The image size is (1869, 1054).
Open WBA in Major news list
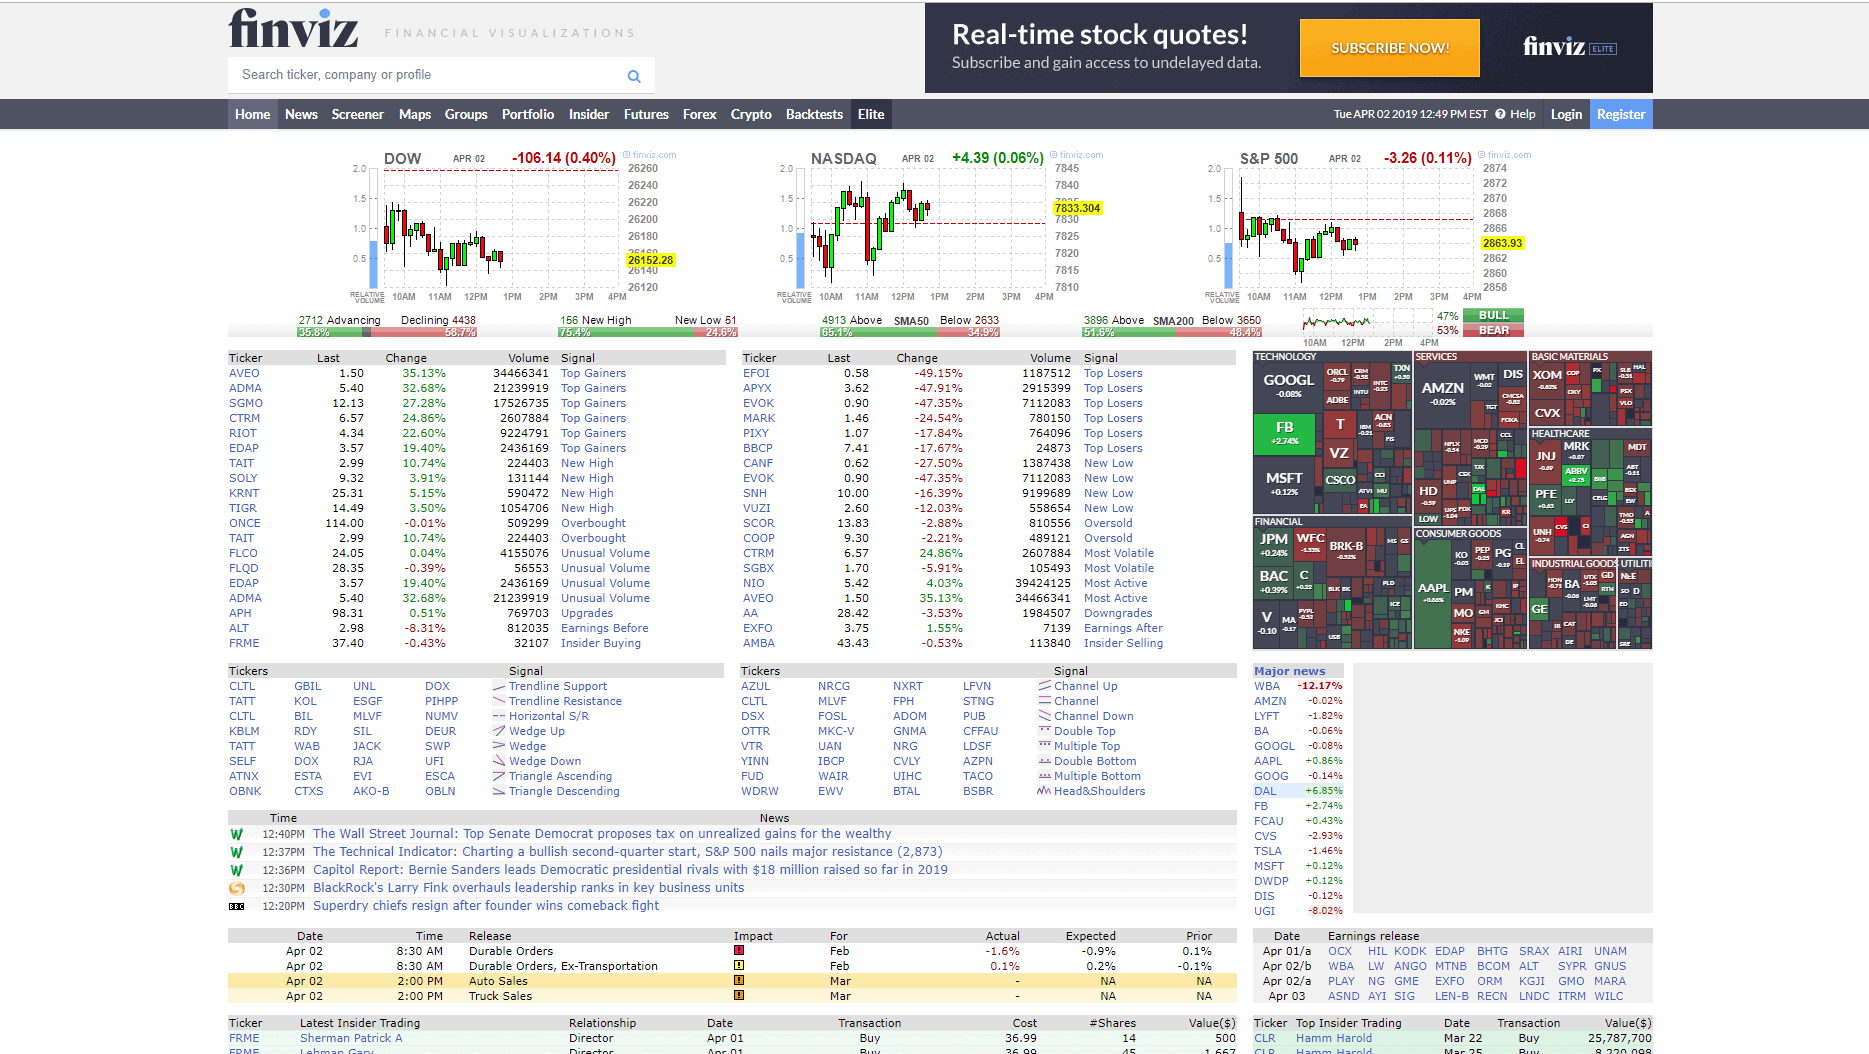click(x=1267, y=686)
